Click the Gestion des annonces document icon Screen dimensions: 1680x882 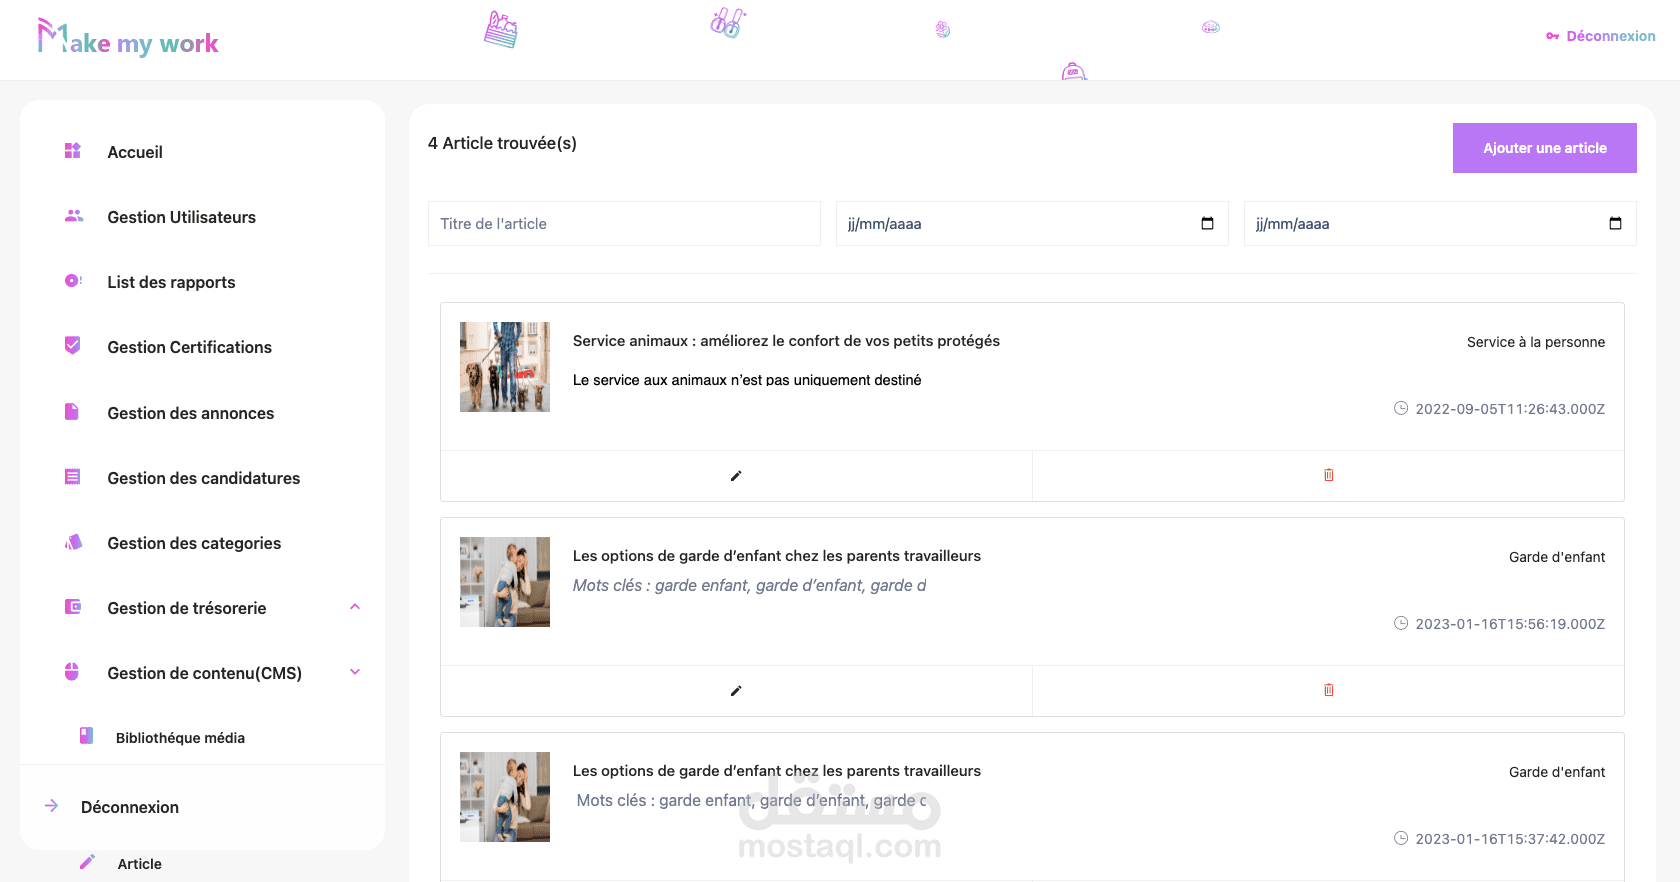point(72,412)
